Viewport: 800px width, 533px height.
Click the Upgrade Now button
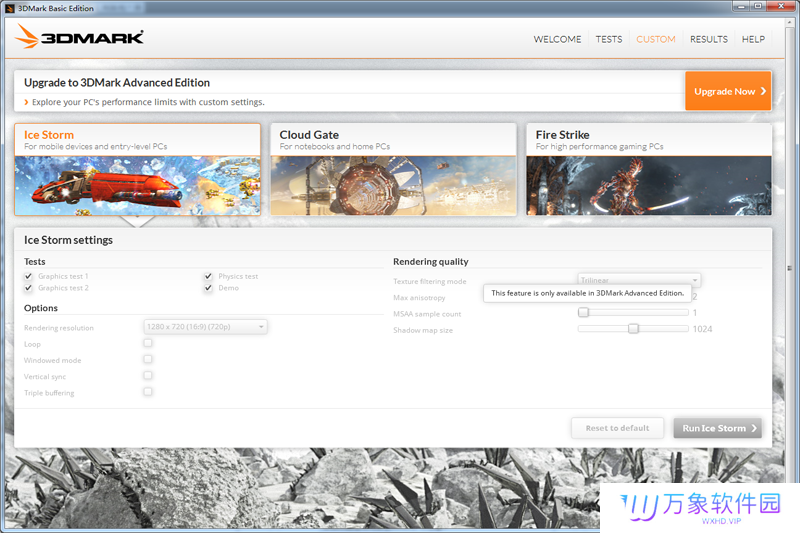(x=728, y=91)
